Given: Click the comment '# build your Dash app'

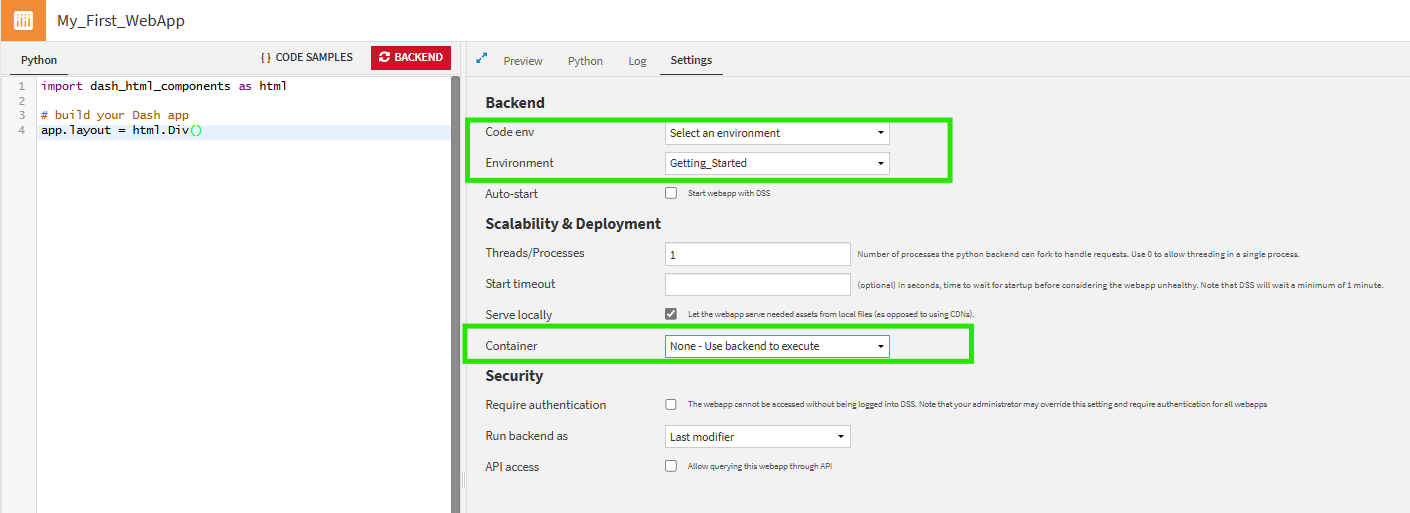Looking at the screenshot, I should pyautogui.click(x=115, y=115).
